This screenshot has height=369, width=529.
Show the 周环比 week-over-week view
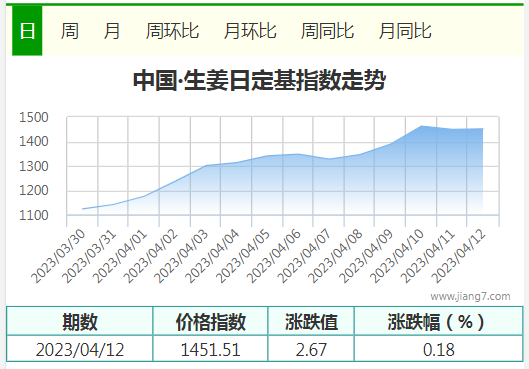point(172,31)
